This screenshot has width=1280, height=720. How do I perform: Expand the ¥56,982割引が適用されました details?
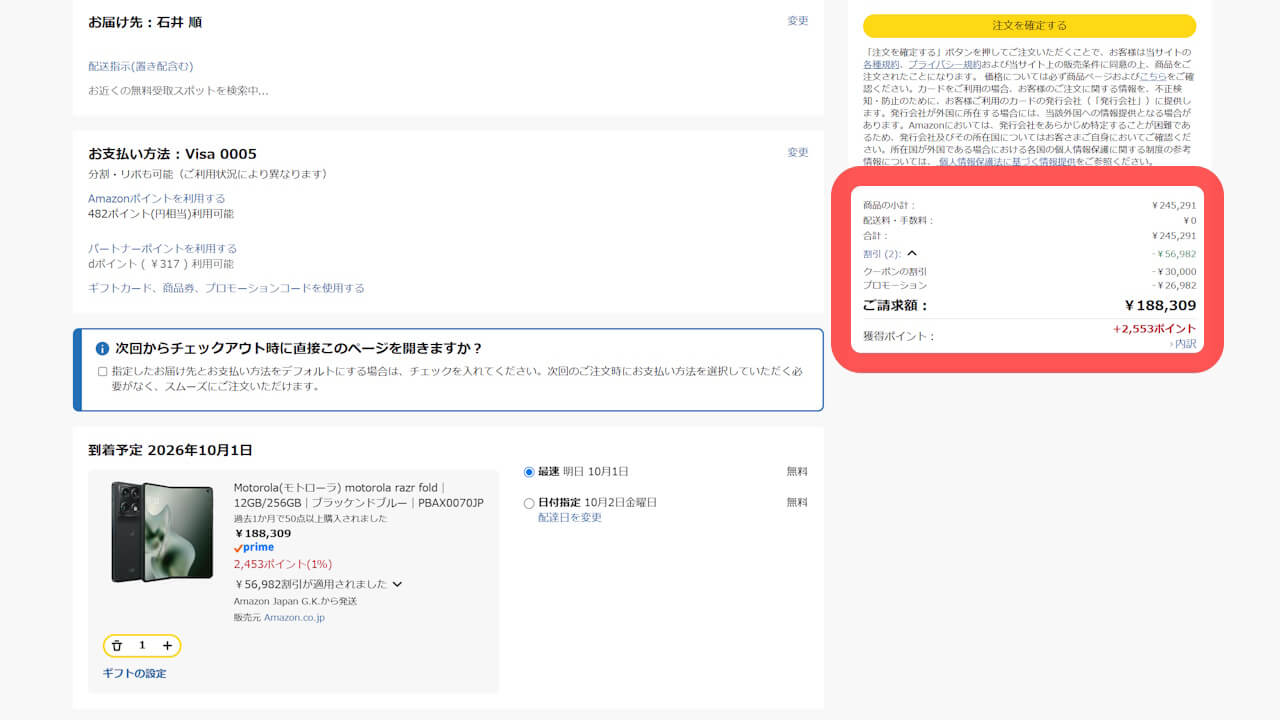pyautogui.click(x=397, y=584)
